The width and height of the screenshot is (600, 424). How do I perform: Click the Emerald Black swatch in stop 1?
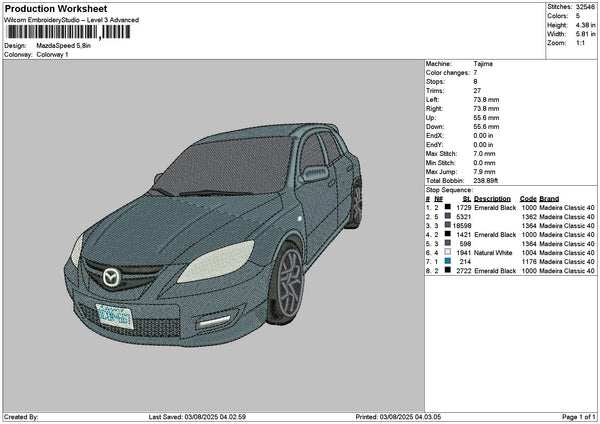(x=447, y=206)
